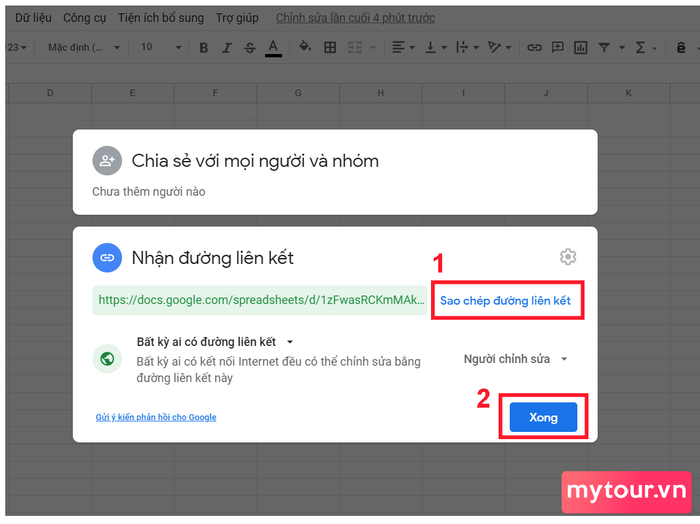Click the Xong button

(543, 417)
